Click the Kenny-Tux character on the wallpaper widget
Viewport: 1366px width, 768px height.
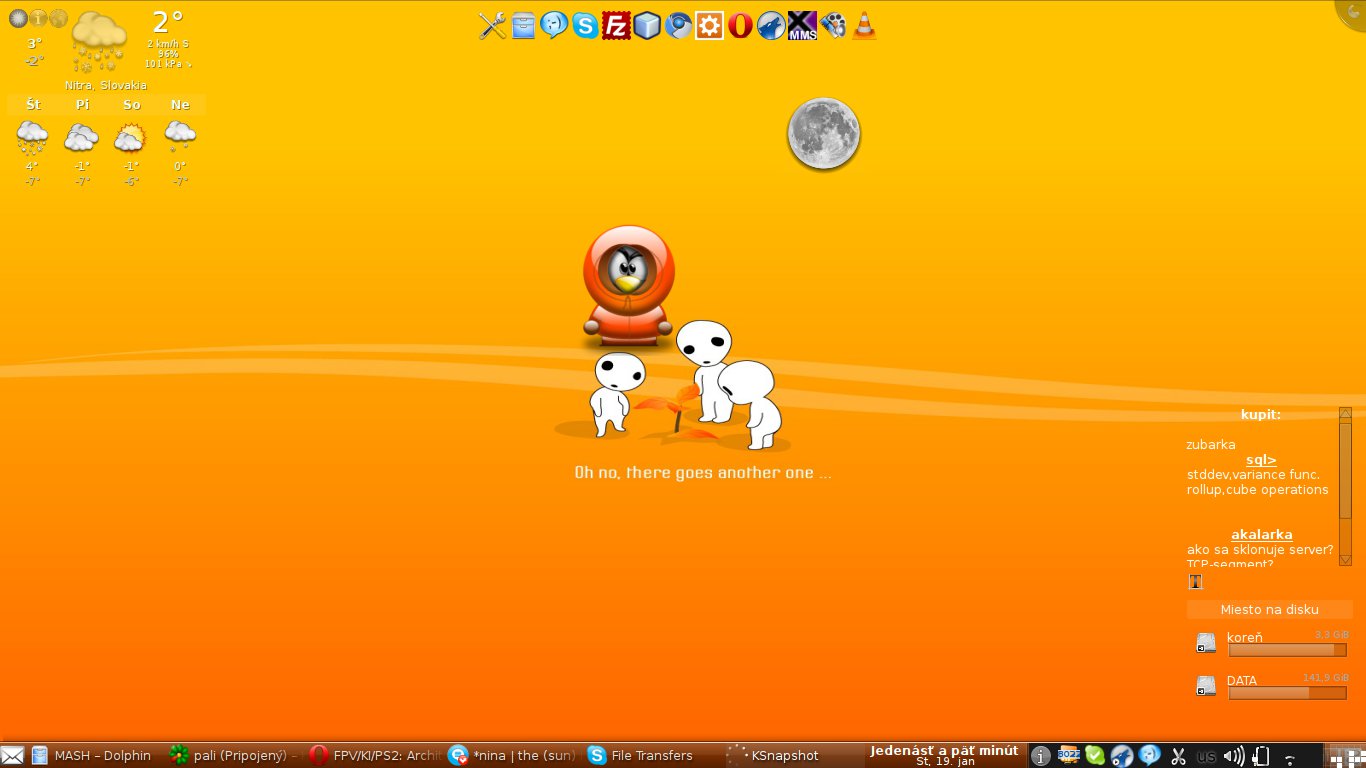(x=628, y=286)
